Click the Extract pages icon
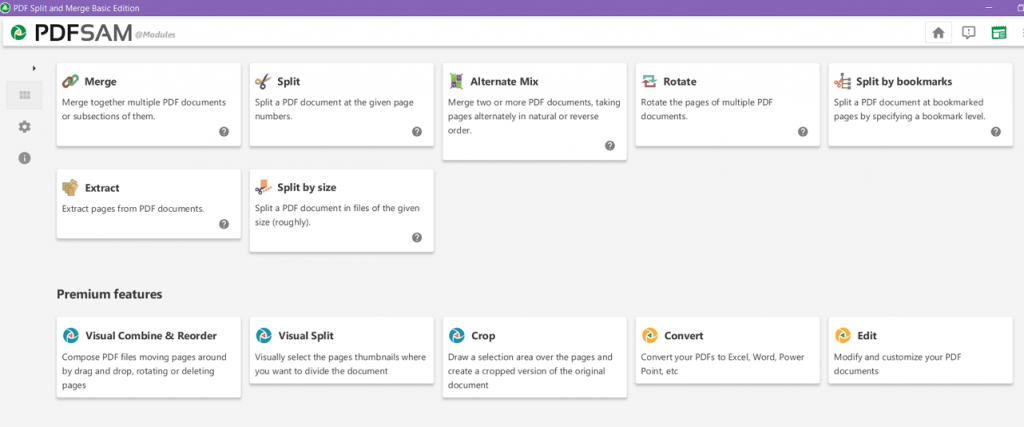The image size is (1024, 427). [x=70, y=188]
